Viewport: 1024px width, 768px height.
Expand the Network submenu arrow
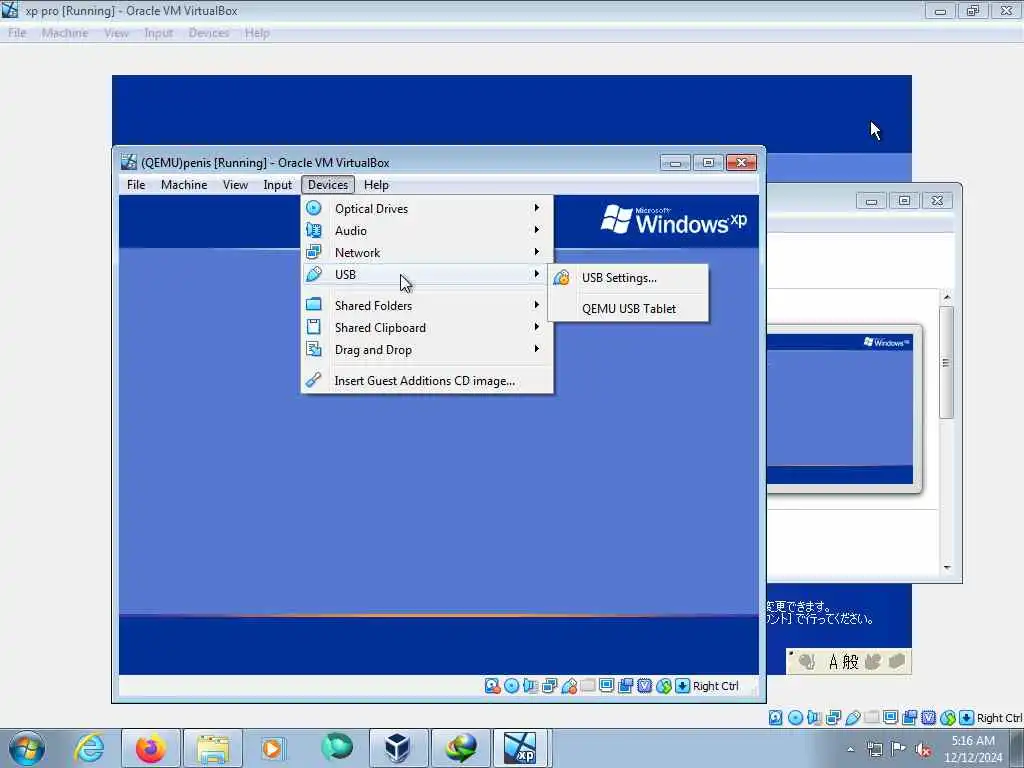(537, 252)
